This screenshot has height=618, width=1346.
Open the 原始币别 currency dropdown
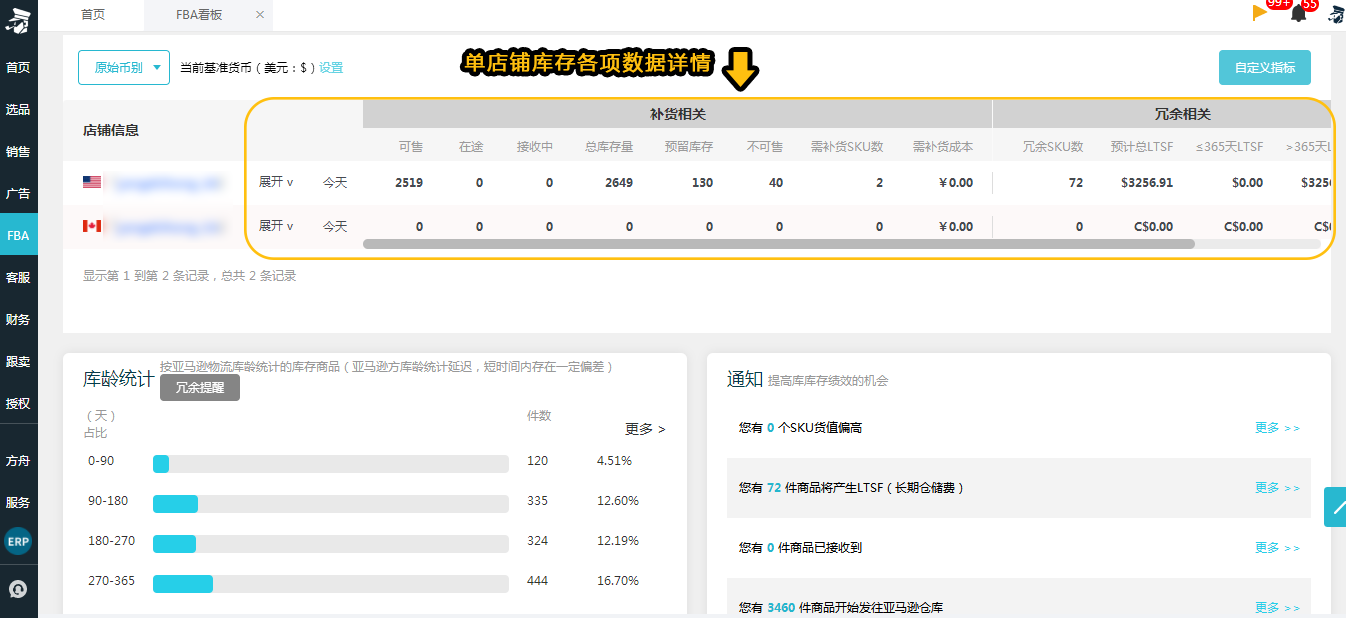click(x=124, y=68)
